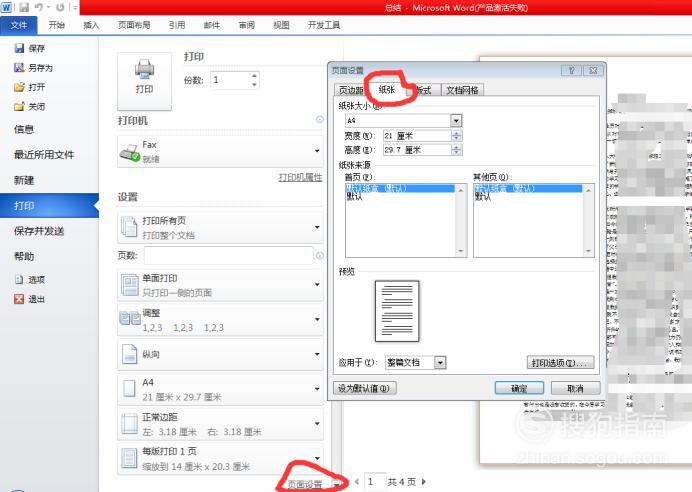Click the 取消 button
Image resolution: width=692 pixels, height=492 pixels.
[x=575, y=388]
